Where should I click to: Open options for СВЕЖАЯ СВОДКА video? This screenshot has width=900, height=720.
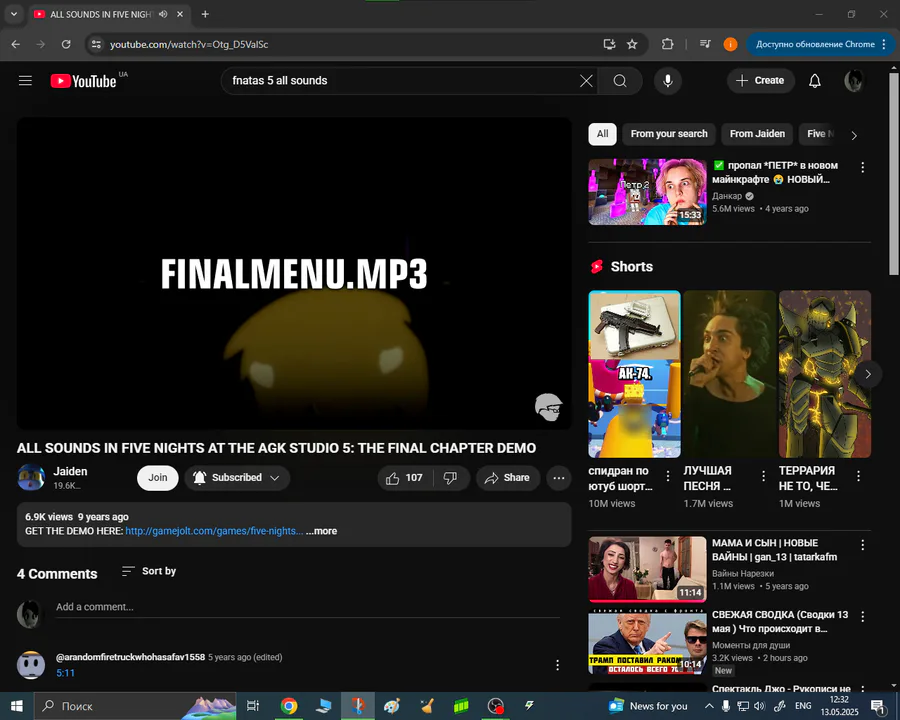pos(862,617)
